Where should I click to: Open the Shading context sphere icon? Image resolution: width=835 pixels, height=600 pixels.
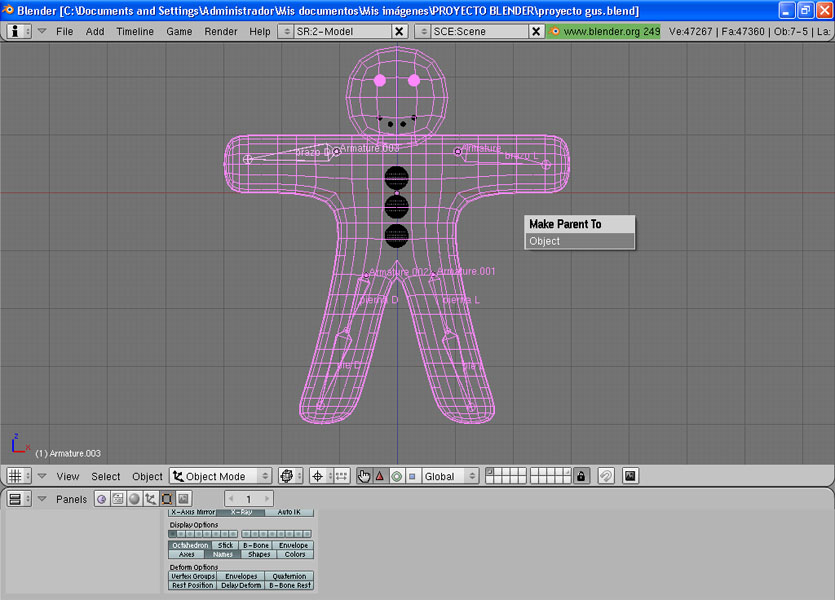134,499
